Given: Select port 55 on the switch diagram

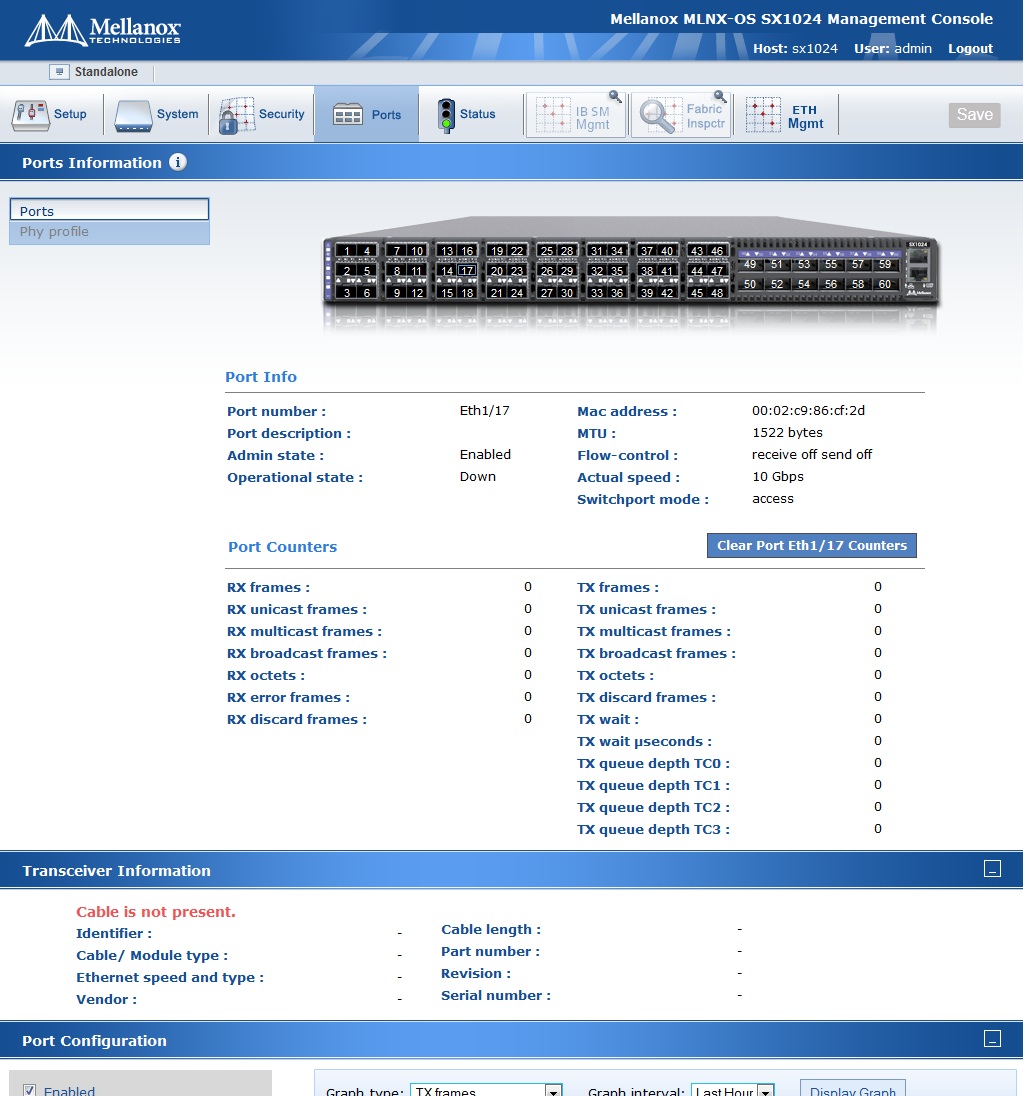Looking at the screenshot, I should tap(831, 264).
